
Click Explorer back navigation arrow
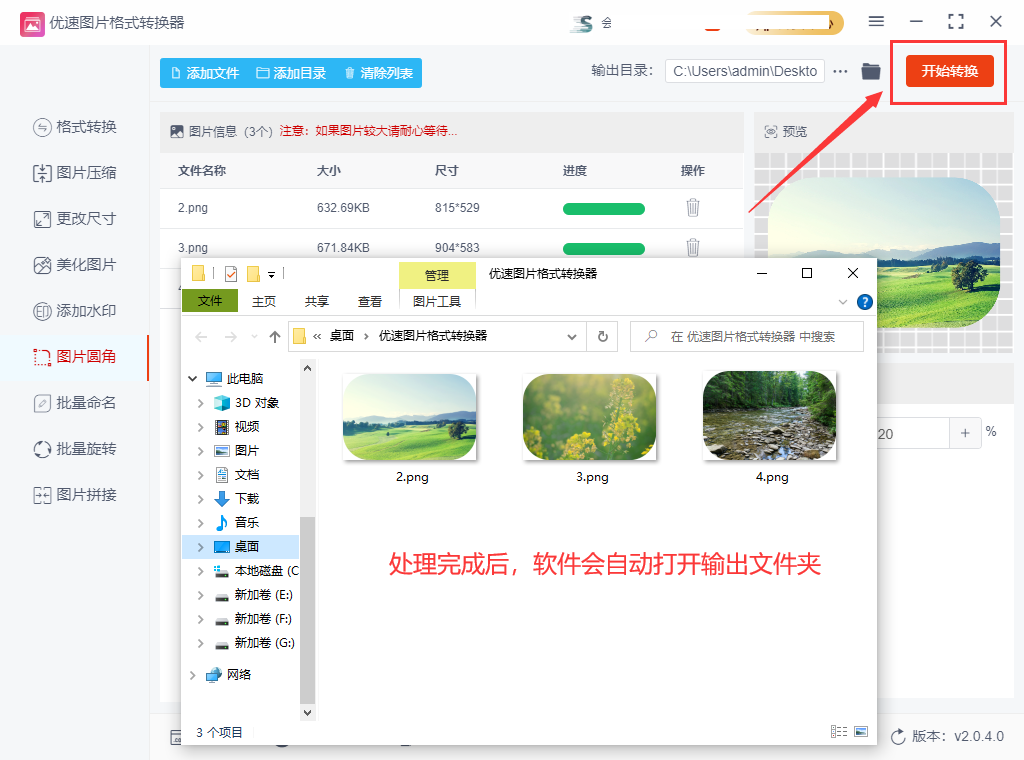[201, 337]
